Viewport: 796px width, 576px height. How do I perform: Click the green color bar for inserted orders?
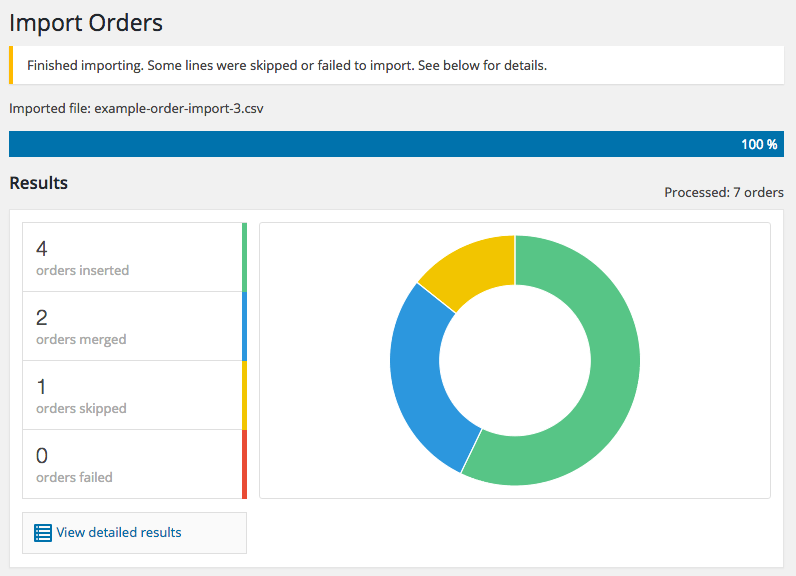click(x=244, y=257)
